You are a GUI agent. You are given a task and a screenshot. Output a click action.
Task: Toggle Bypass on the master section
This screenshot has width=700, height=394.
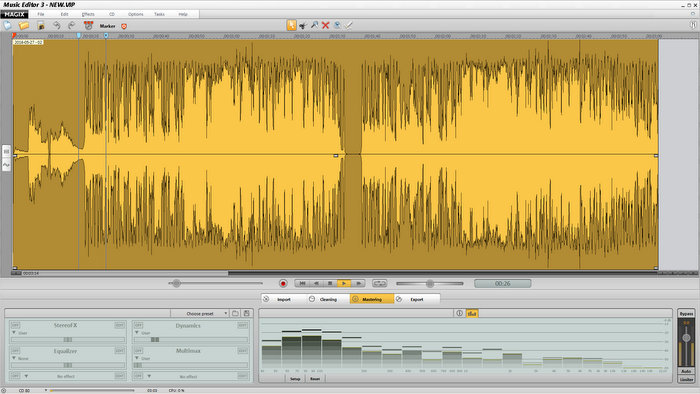click(x=686, y=314)
